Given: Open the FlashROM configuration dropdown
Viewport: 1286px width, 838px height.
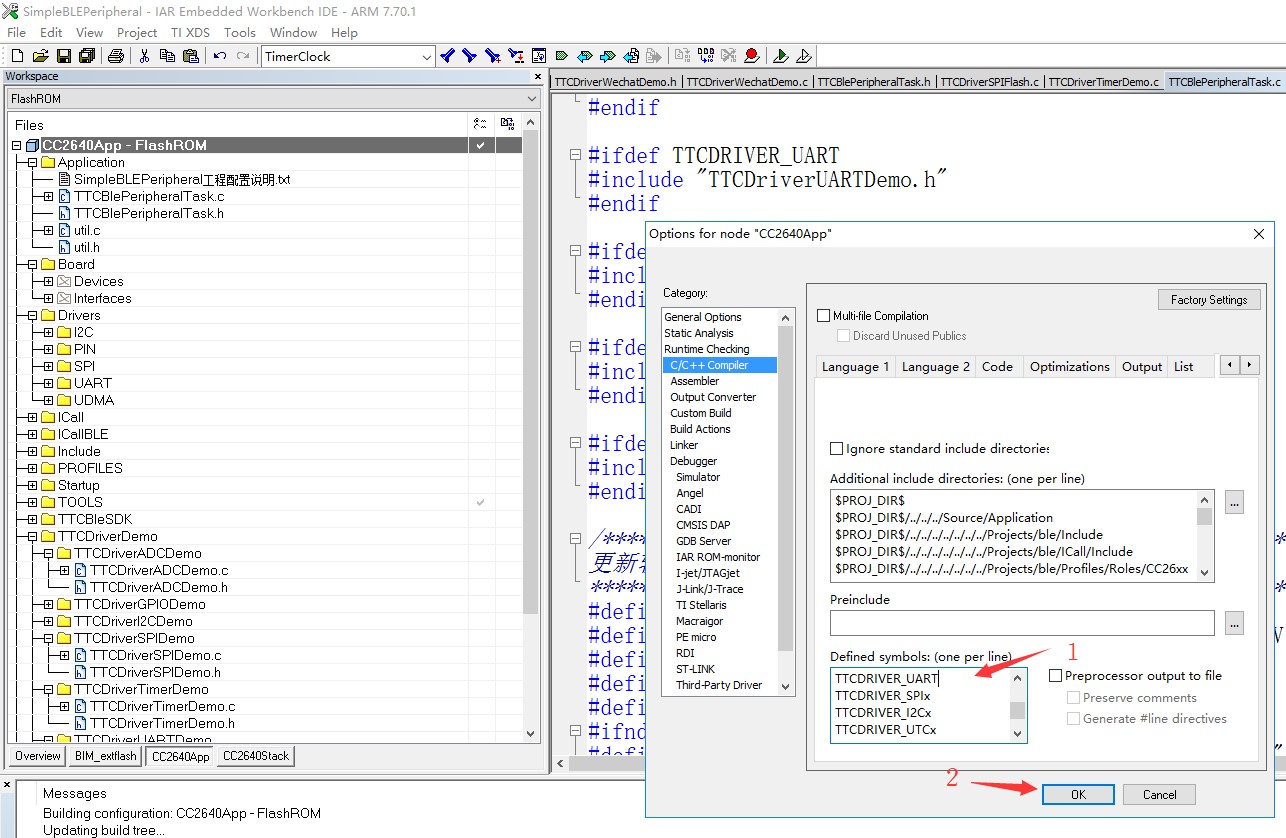Looking at the screenshot, I should (531, 99).
